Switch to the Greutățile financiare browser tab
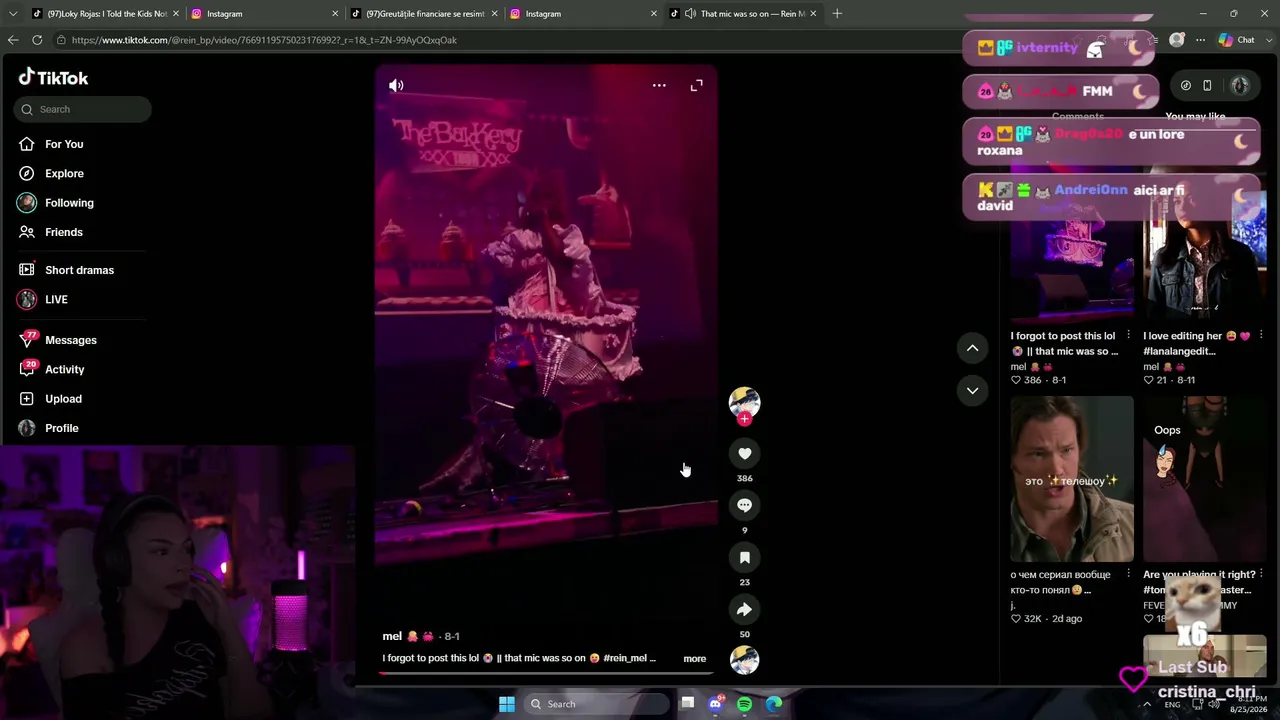The image size is (1280, 720). pyautogui.click(x=424, y=14)
